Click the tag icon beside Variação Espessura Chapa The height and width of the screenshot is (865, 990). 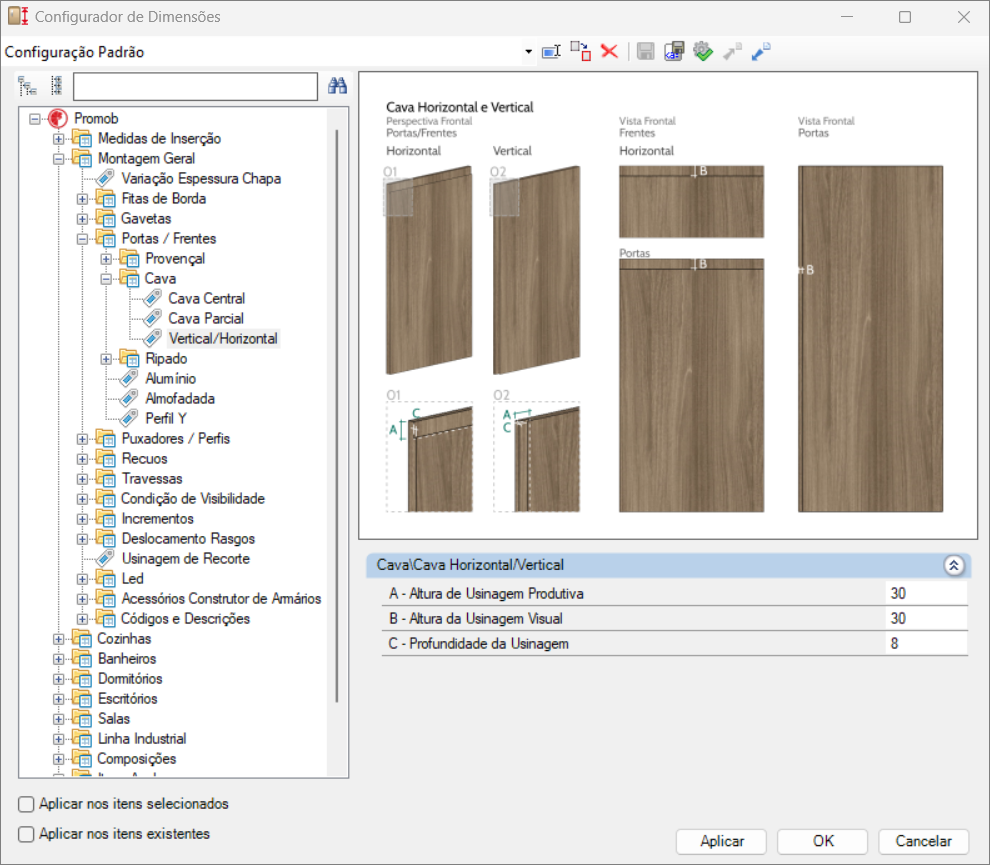(x=105, y=178)
